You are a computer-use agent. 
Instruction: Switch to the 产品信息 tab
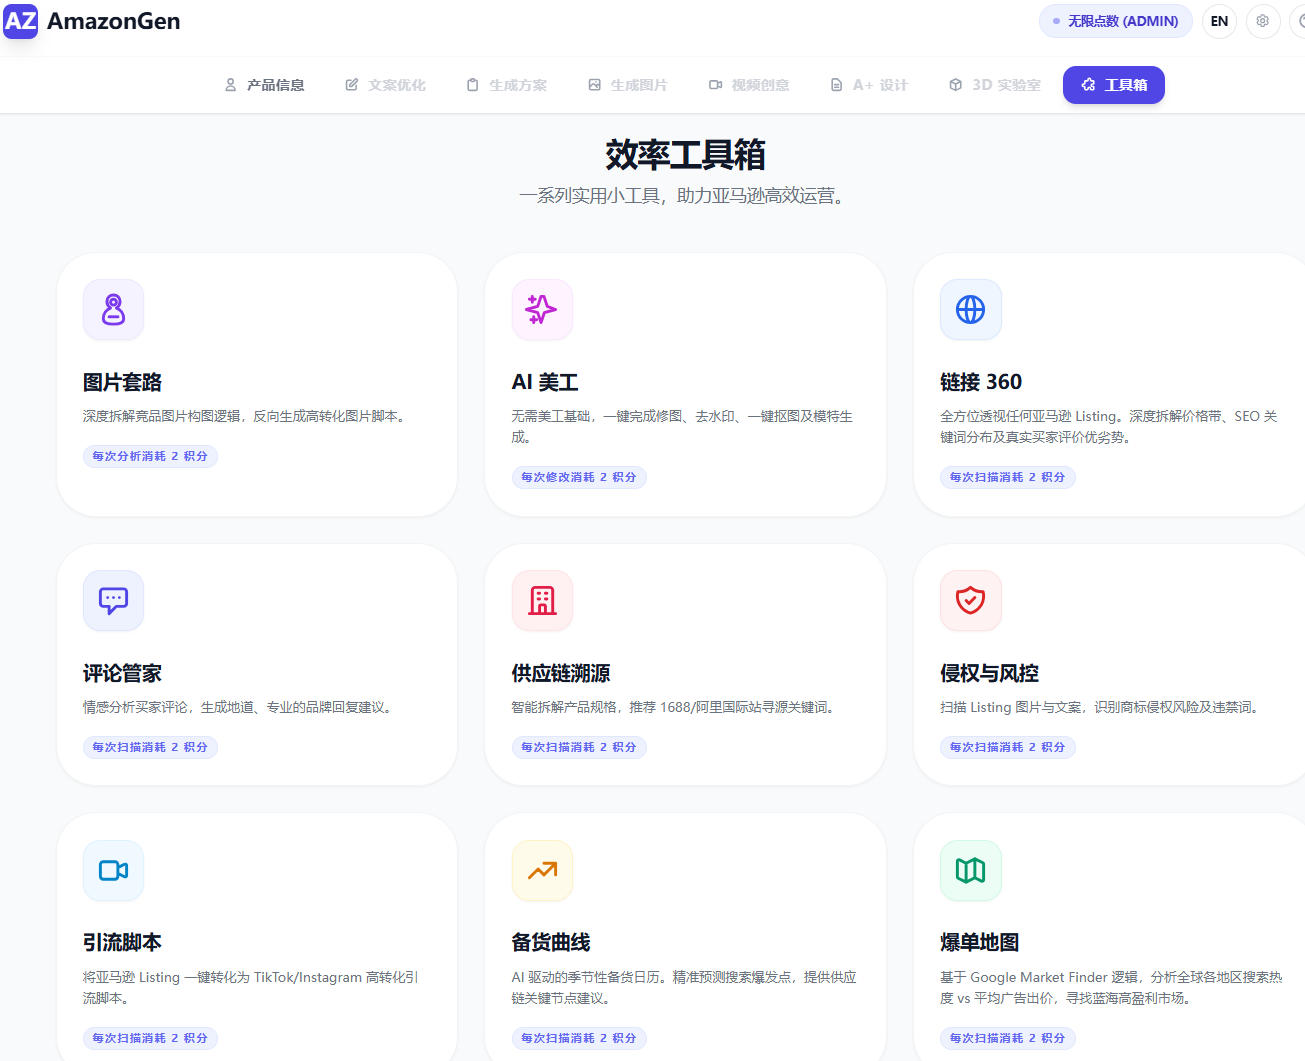(x=265, y=85)
